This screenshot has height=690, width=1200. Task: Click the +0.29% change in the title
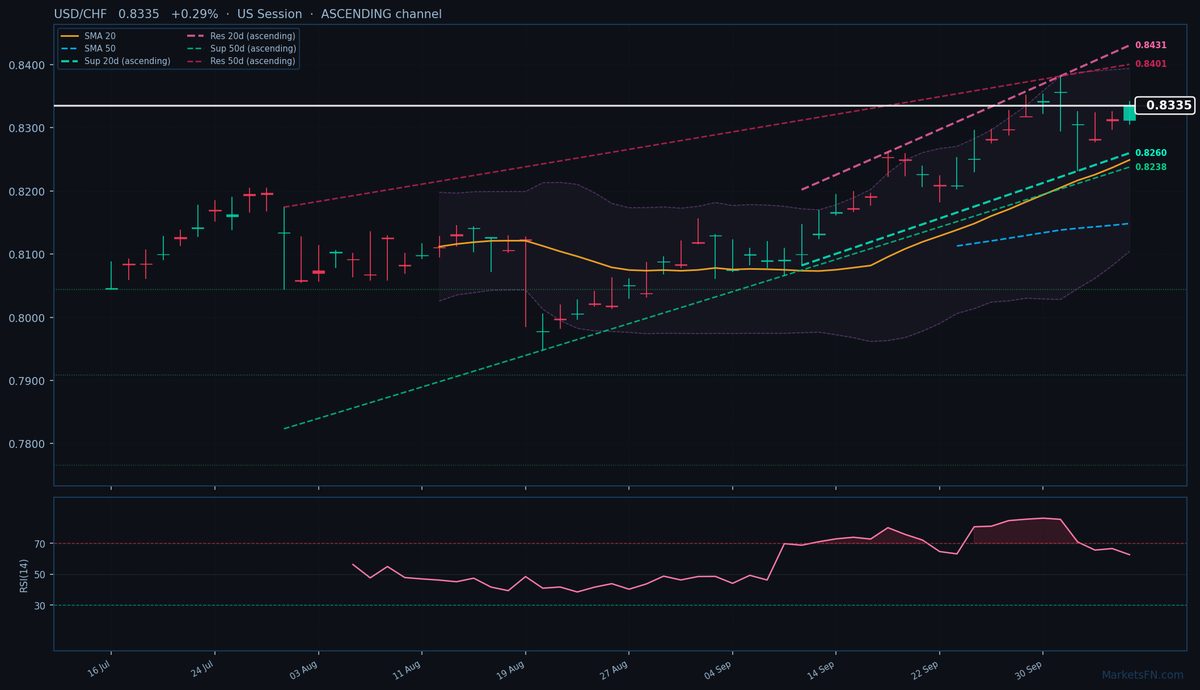(195, 14)
